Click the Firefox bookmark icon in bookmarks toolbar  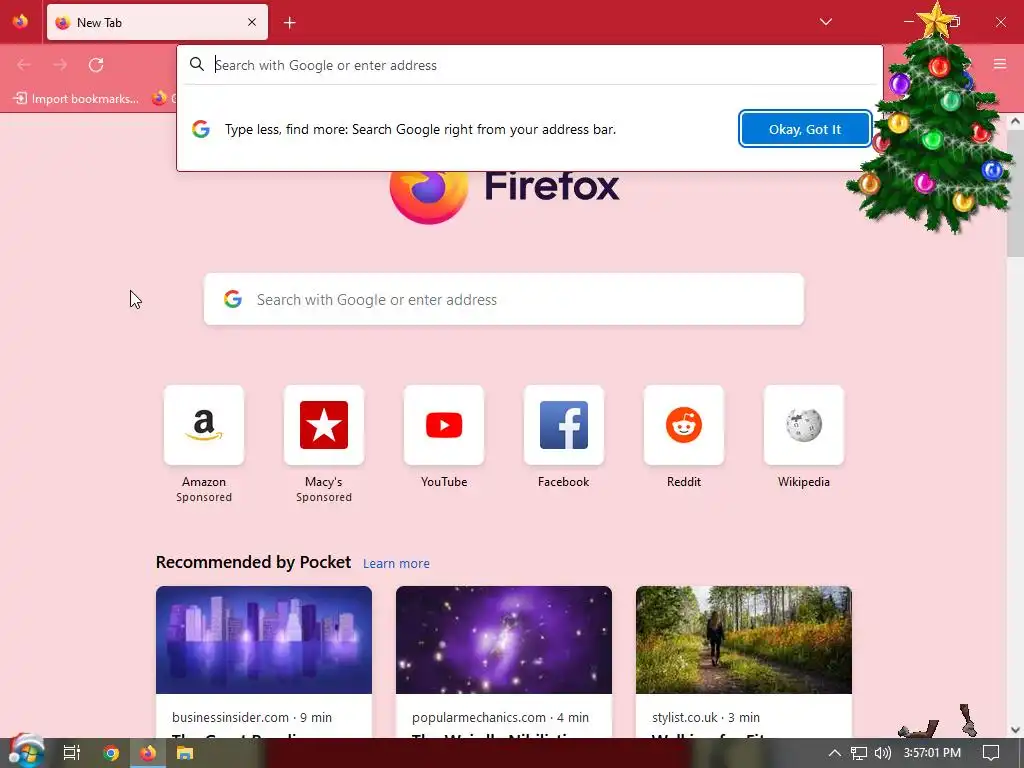click(x=159, y=99)
